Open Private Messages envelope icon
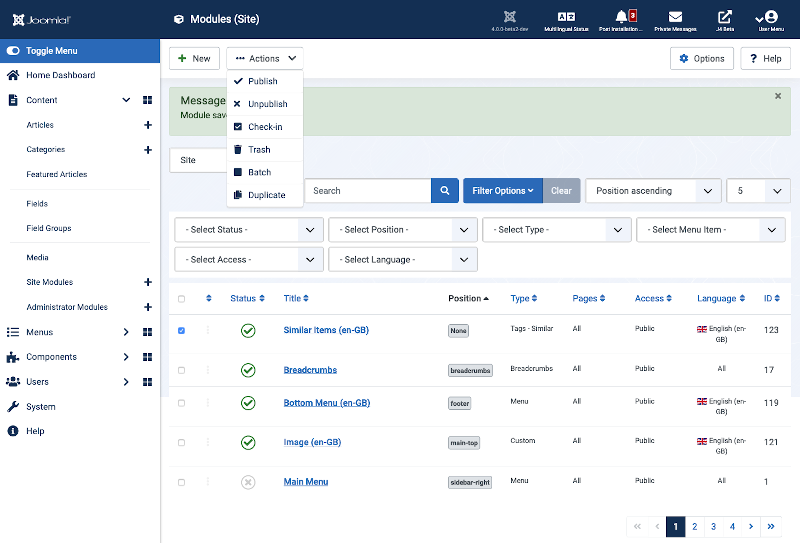This screenshot has height=543, width=800. (676, 17)
